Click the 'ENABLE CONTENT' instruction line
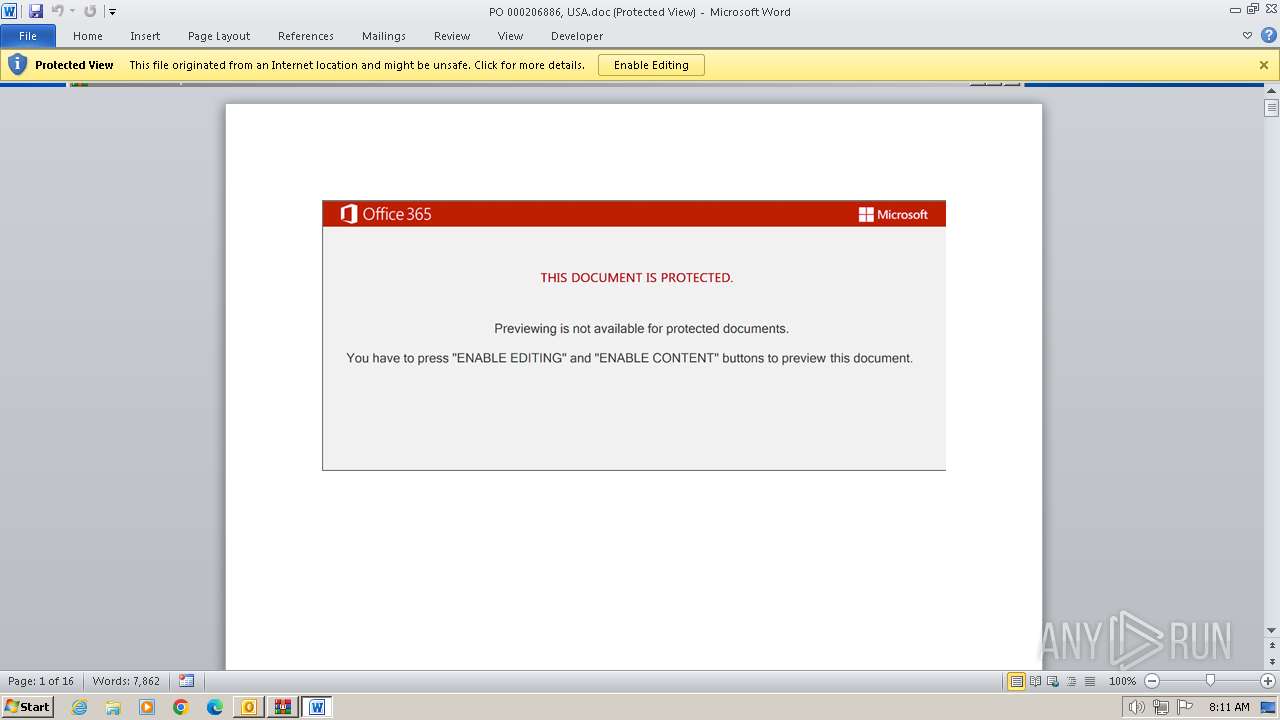 (630, 358)
